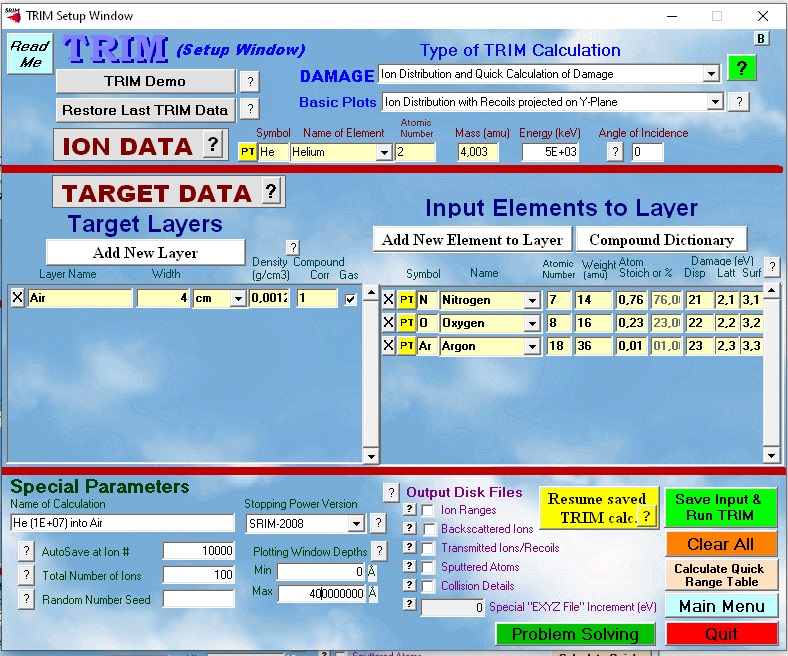Viewport: 788px width, 656px height.
Task: Expand the Stopping Power Version SRIM-2008 dropdown
Action: 356,524
